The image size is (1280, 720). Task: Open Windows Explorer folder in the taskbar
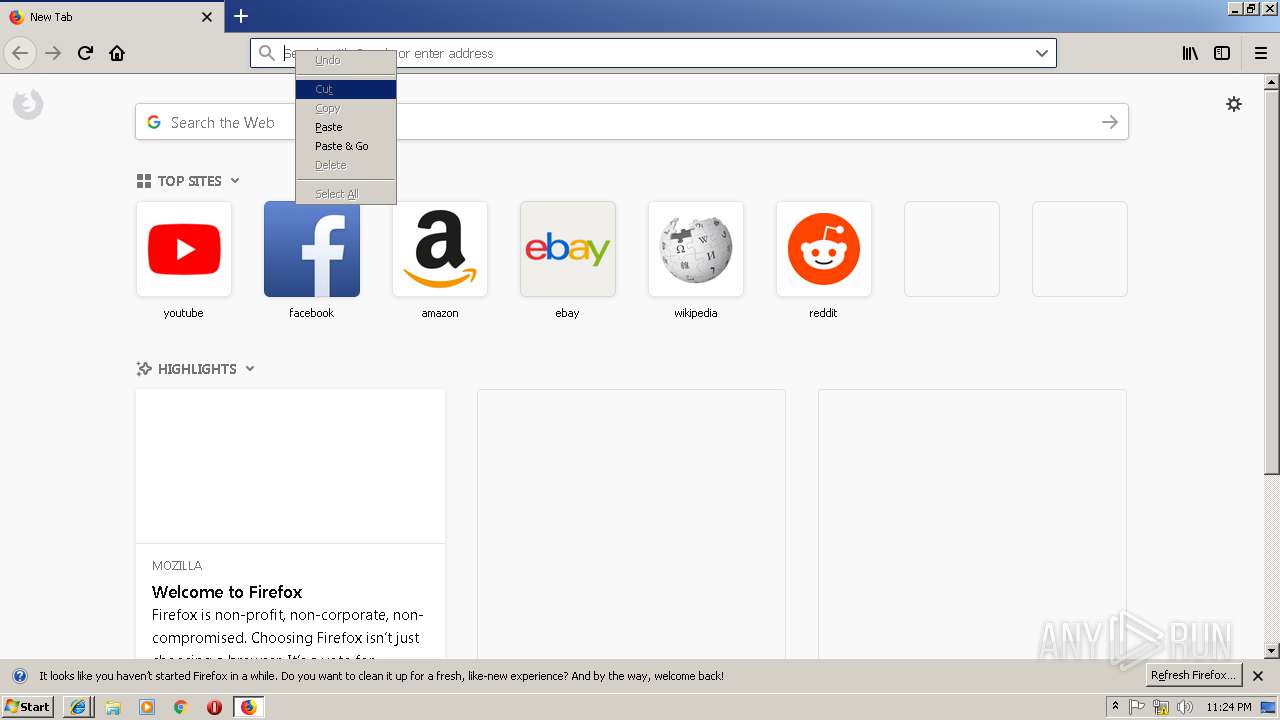coord(113,707)
